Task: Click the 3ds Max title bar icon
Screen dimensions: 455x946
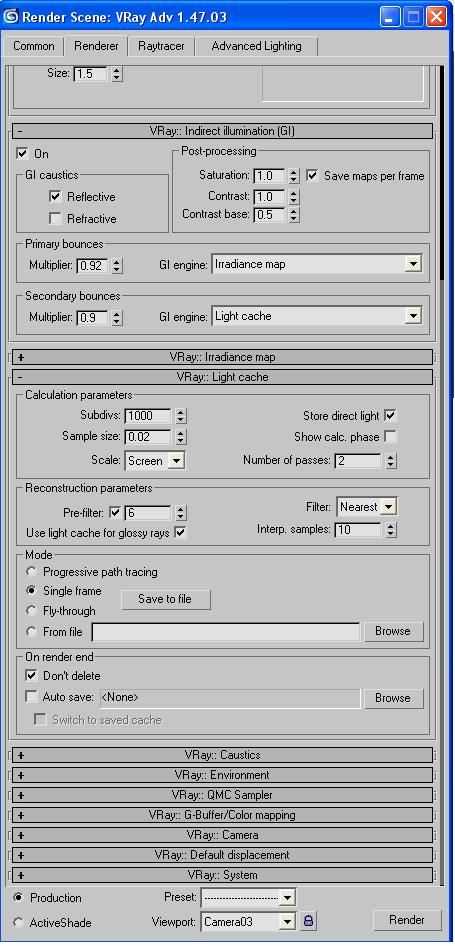Action: tap(10, 16)
